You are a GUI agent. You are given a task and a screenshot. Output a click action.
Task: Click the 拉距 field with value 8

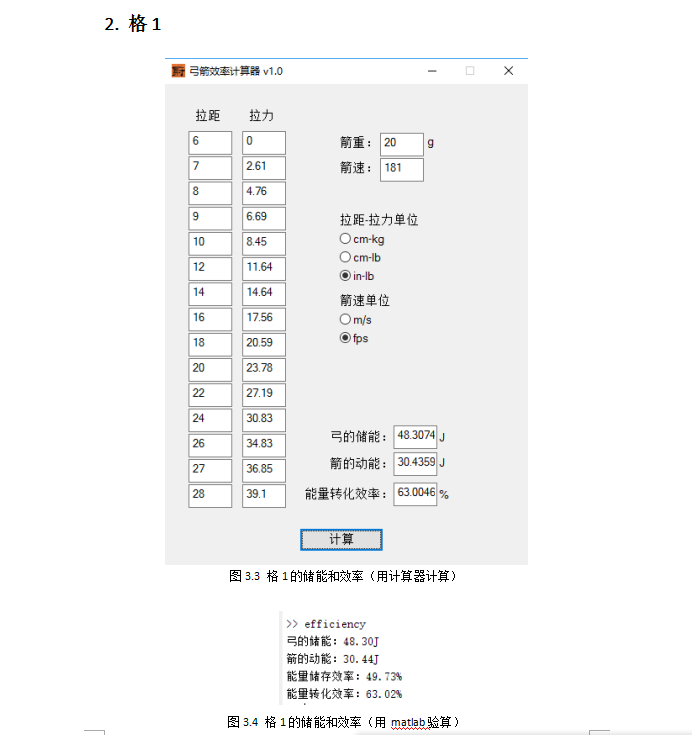(x=210, y=193)
